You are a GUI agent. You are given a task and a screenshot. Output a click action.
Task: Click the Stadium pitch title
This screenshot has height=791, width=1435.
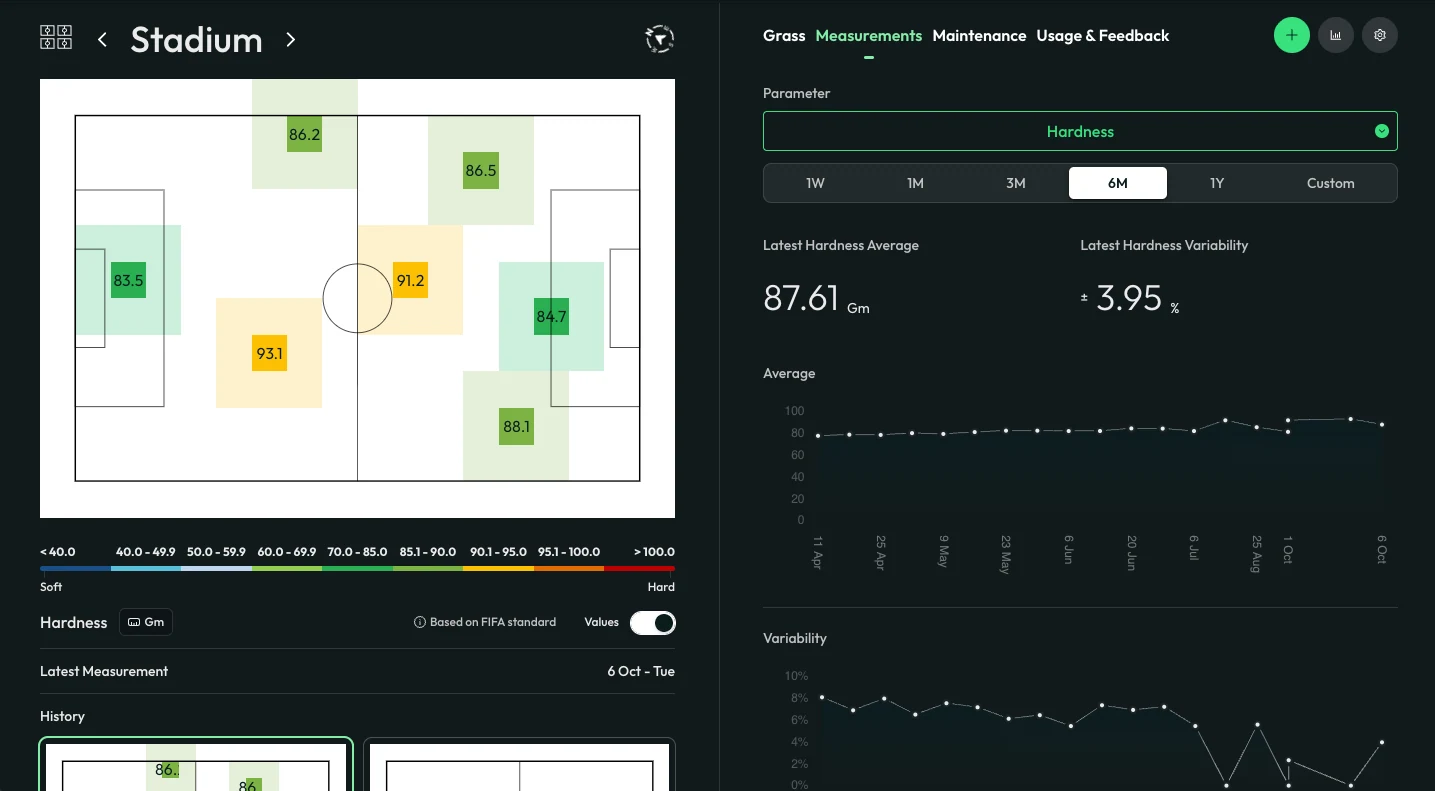point(196,40)
